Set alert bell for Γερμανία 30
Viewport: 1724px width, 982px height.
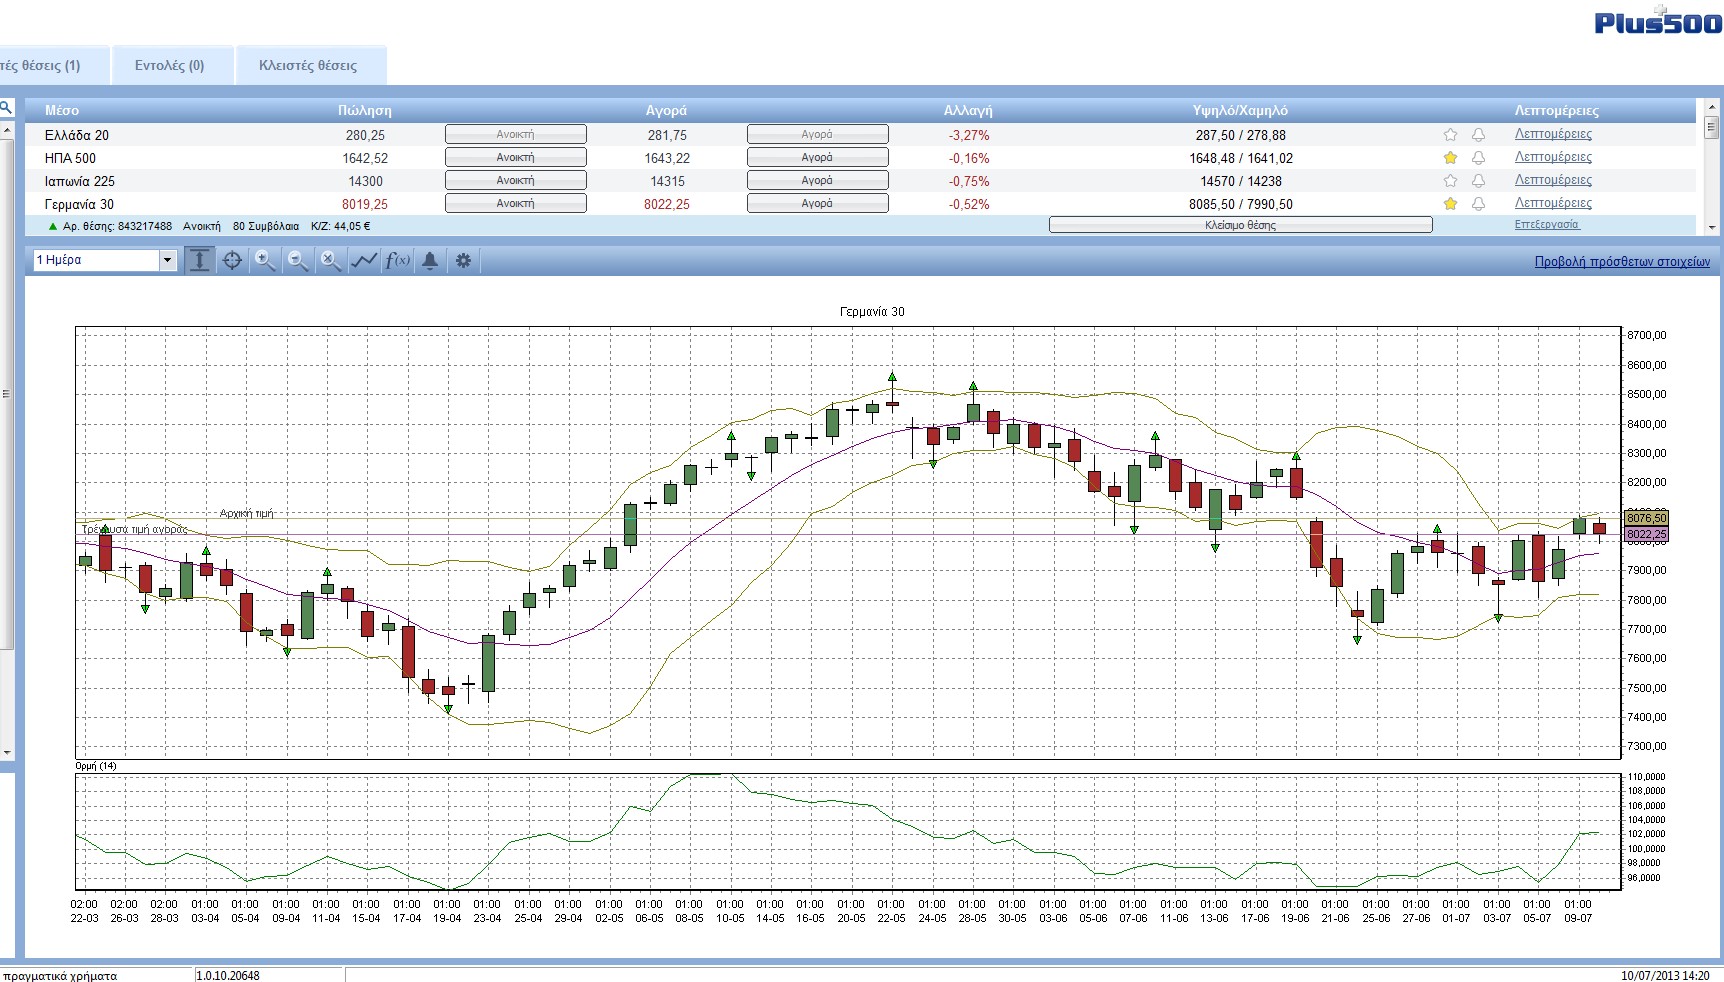click(1478, 204)
